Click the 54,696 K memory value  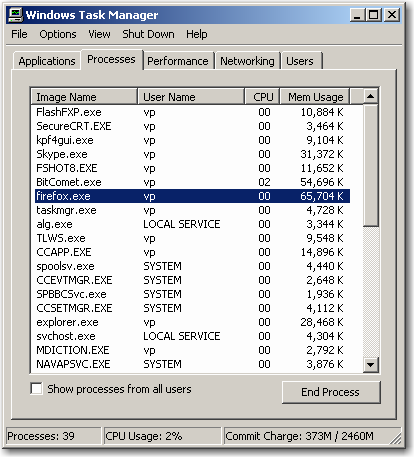coord(322,182)
